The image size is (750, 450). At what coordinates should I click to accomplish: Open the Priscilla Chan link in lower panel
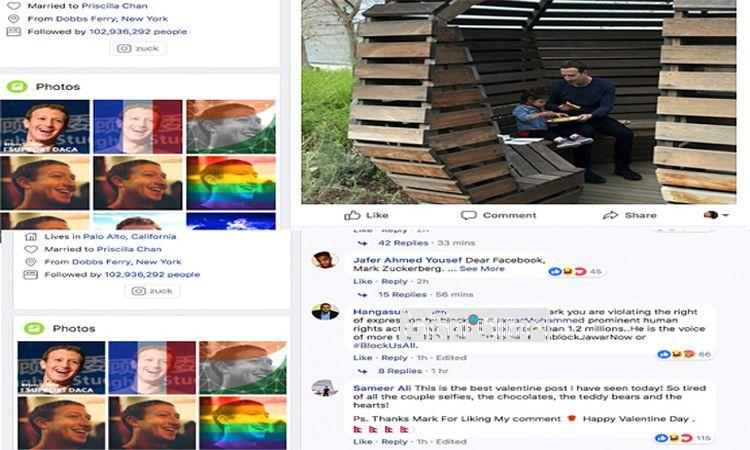[x=129, y=249]
